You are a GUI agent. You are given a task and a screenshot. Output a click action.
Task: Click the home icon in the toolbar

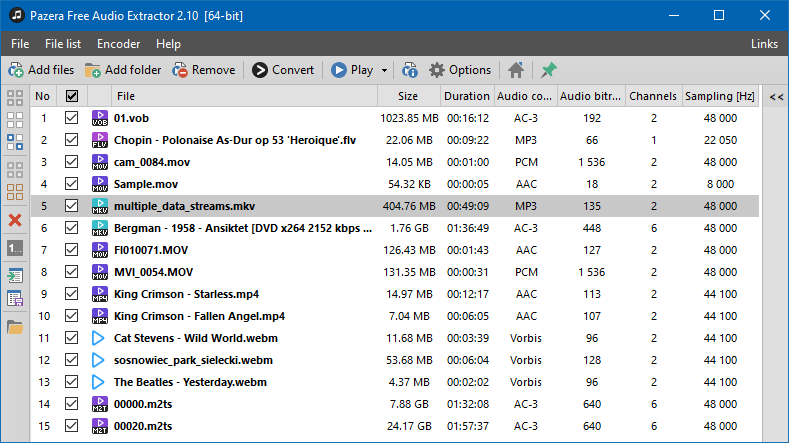pyautogui.click(x=516, y=70)
